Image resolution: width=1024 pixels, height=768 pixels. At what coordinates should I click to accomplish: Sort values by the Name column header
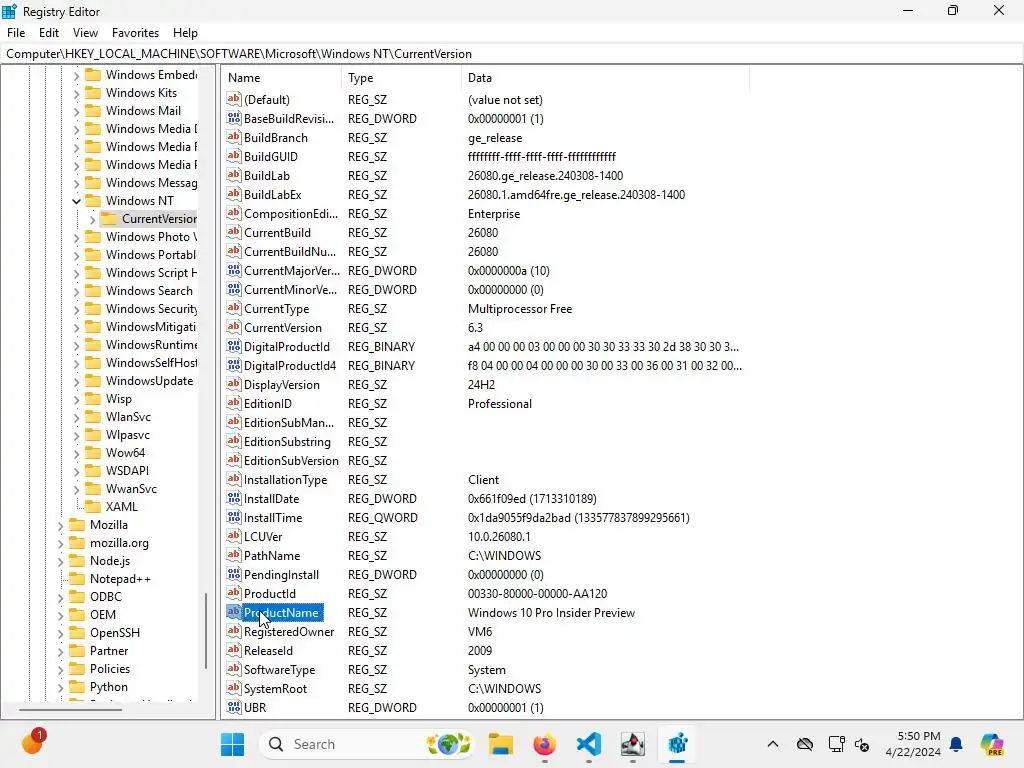(x=281, y=78)
